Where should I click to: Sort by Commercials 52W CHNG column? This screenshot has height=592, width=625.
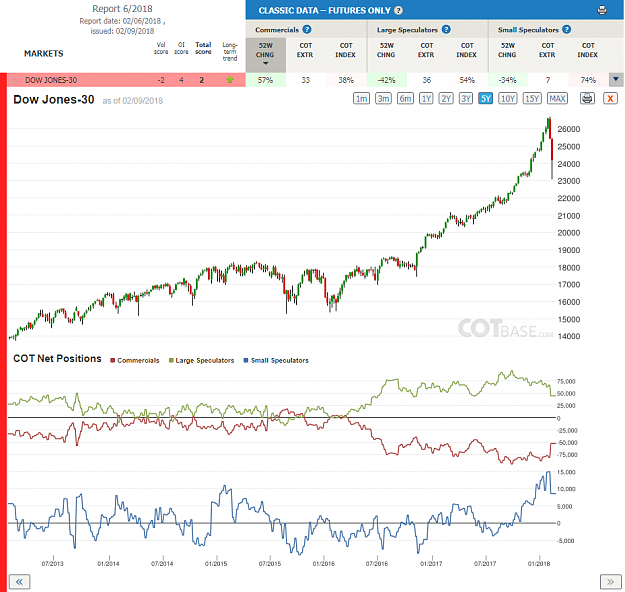point(265,55)
